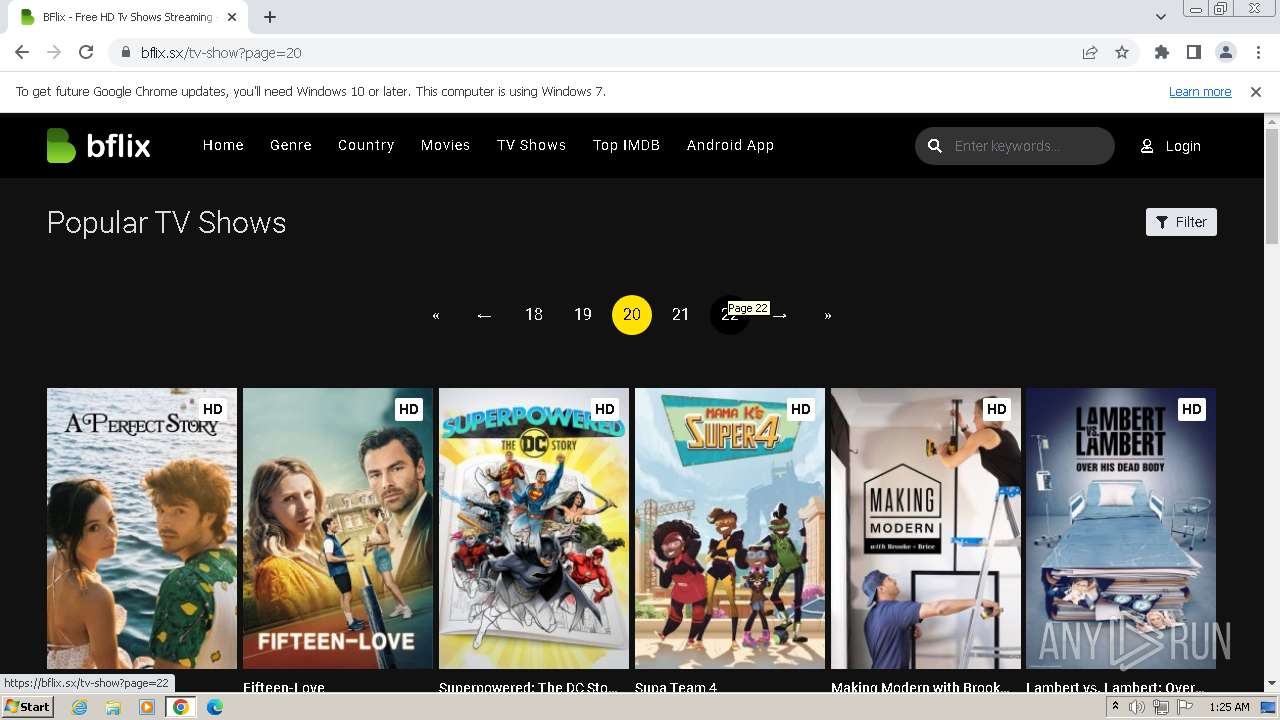
Task: Open Top IMDB section
Action: tap(626, 145)
